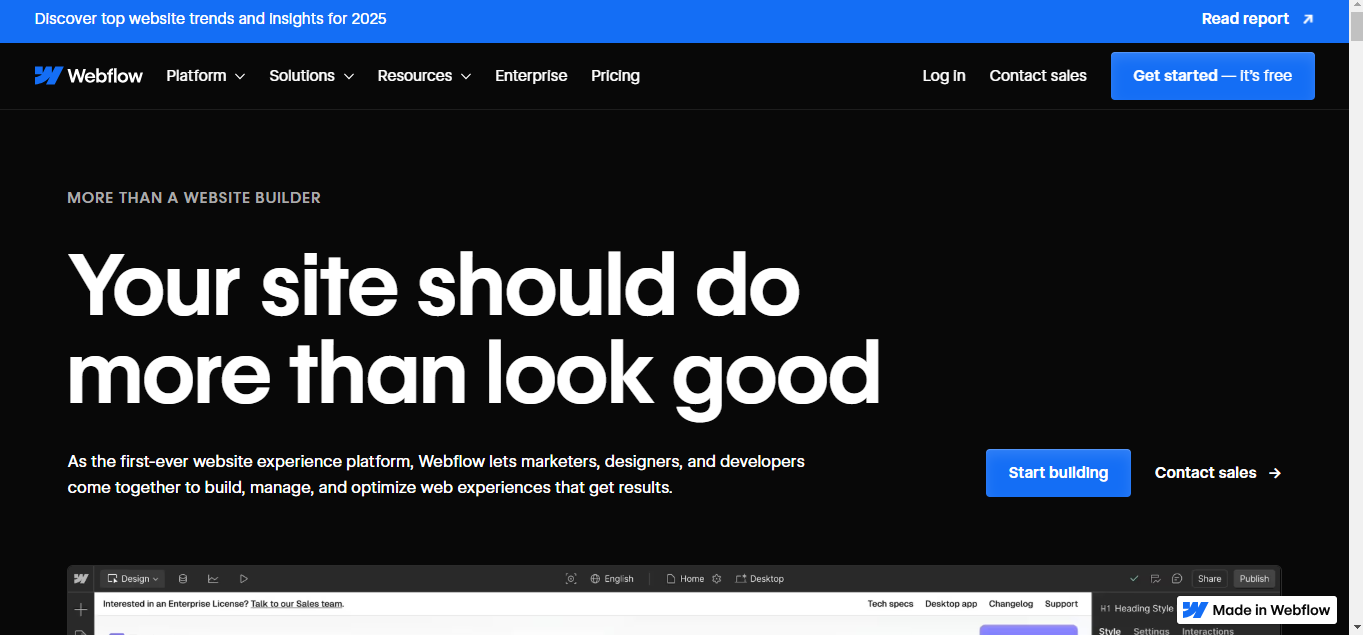The width and height of the screenshot is (1363, 635).
Task: Click Tech specs in the preview nav
Action: point(890,604)
